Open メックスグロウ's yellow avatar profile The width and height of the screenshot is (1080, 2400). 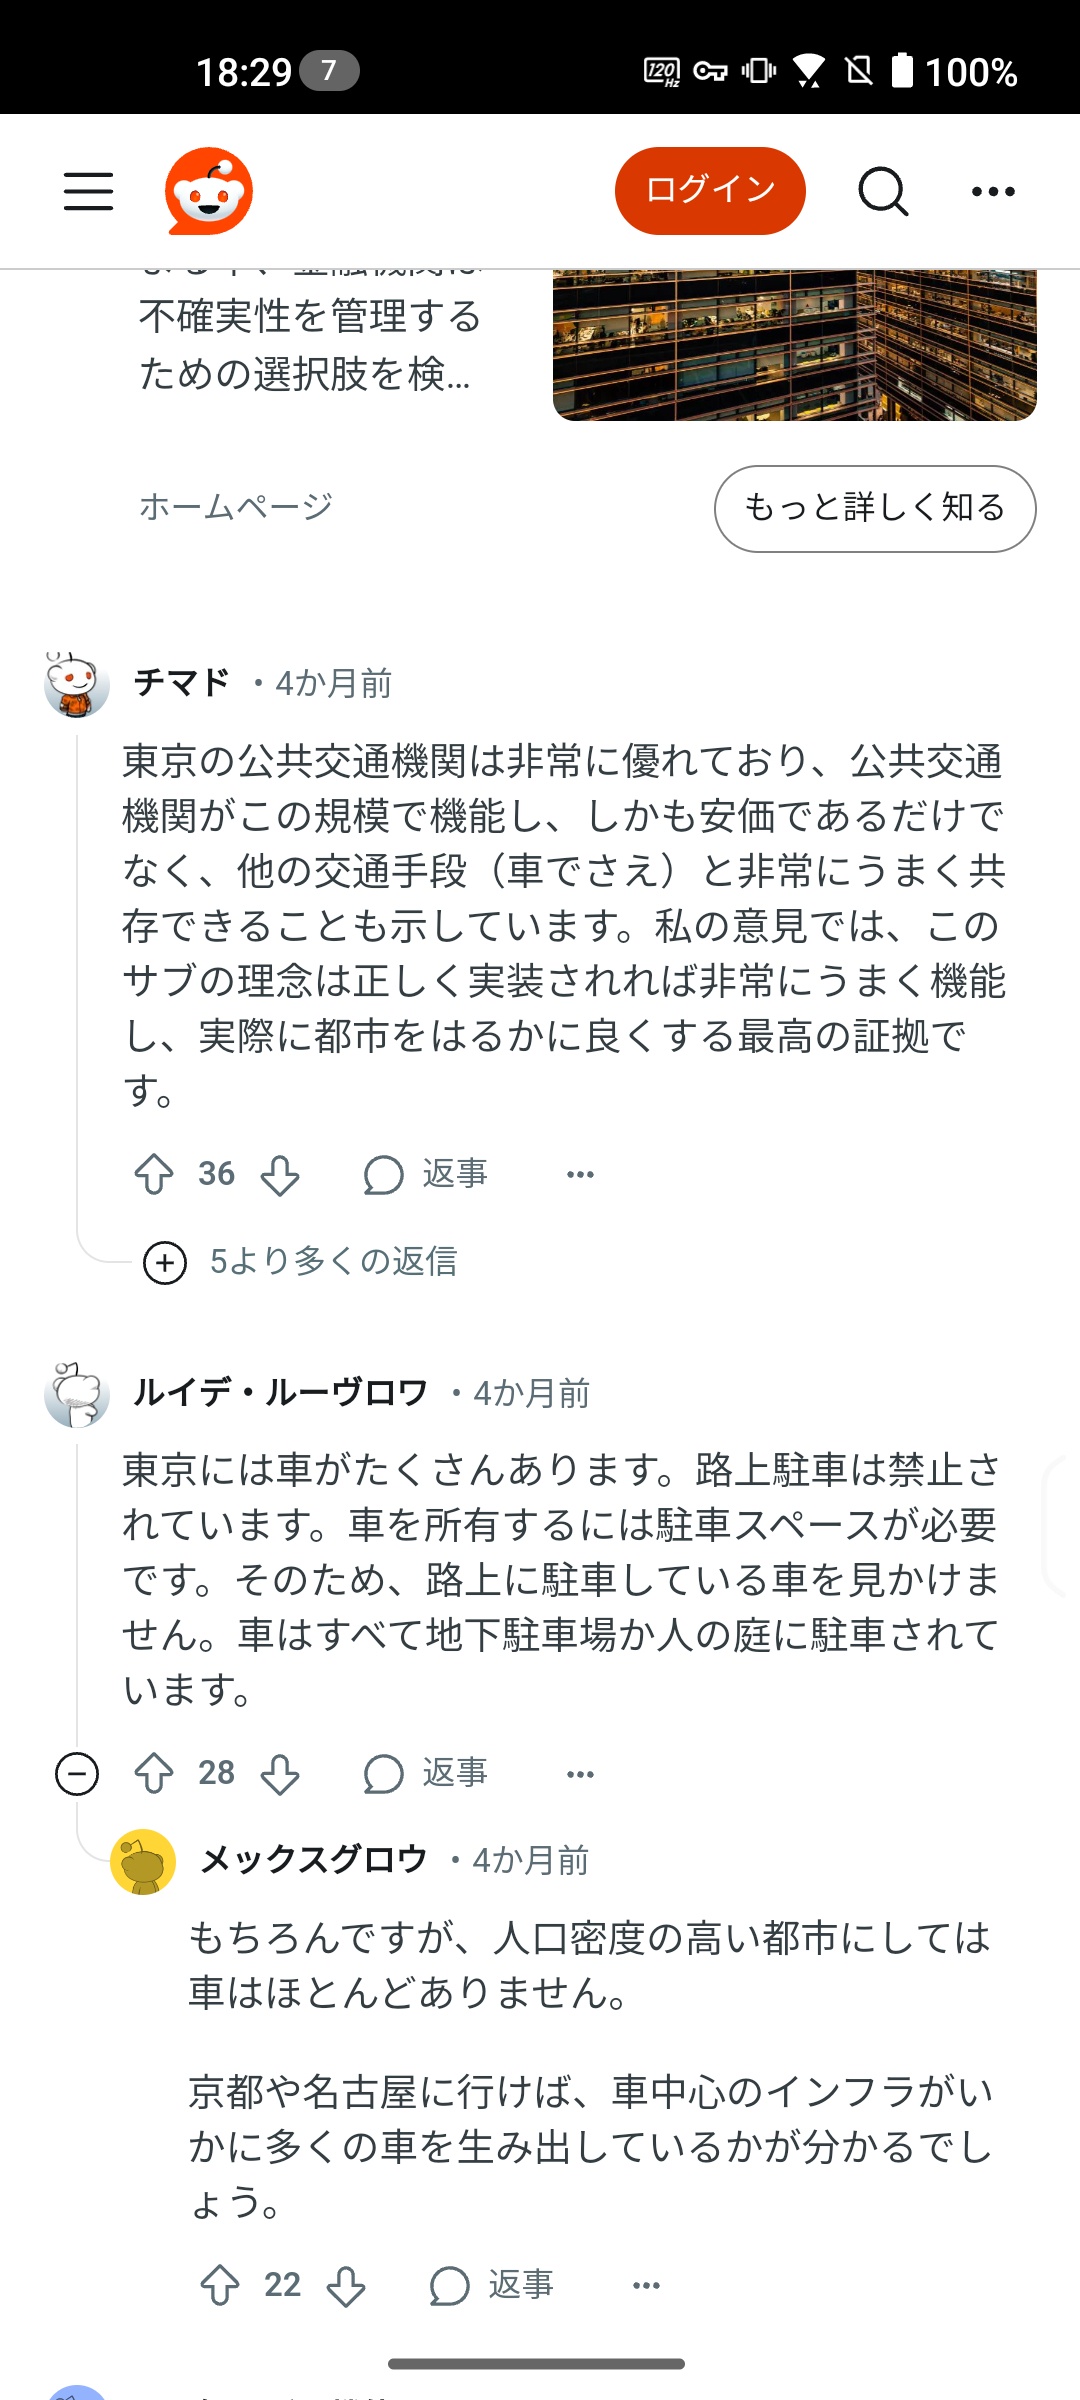pyautogui.click(x=143, y=1862)
